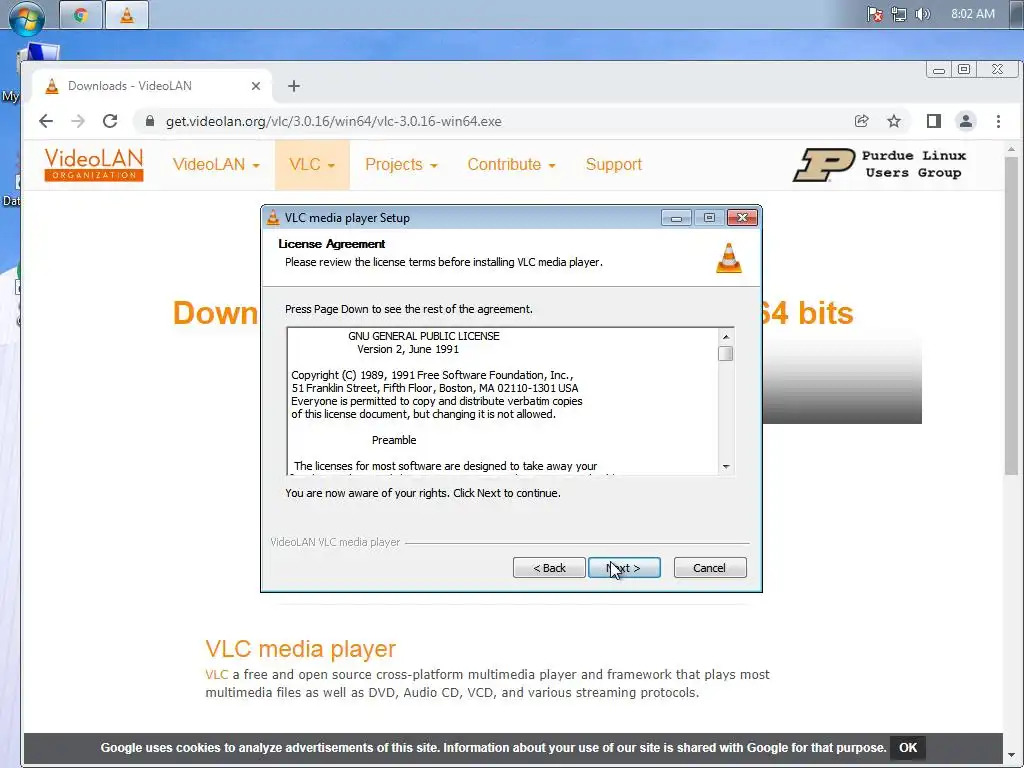Go back in Chrome
Image resolution: width=1024 pixels, height=768 pixels.
click(46, 121)
